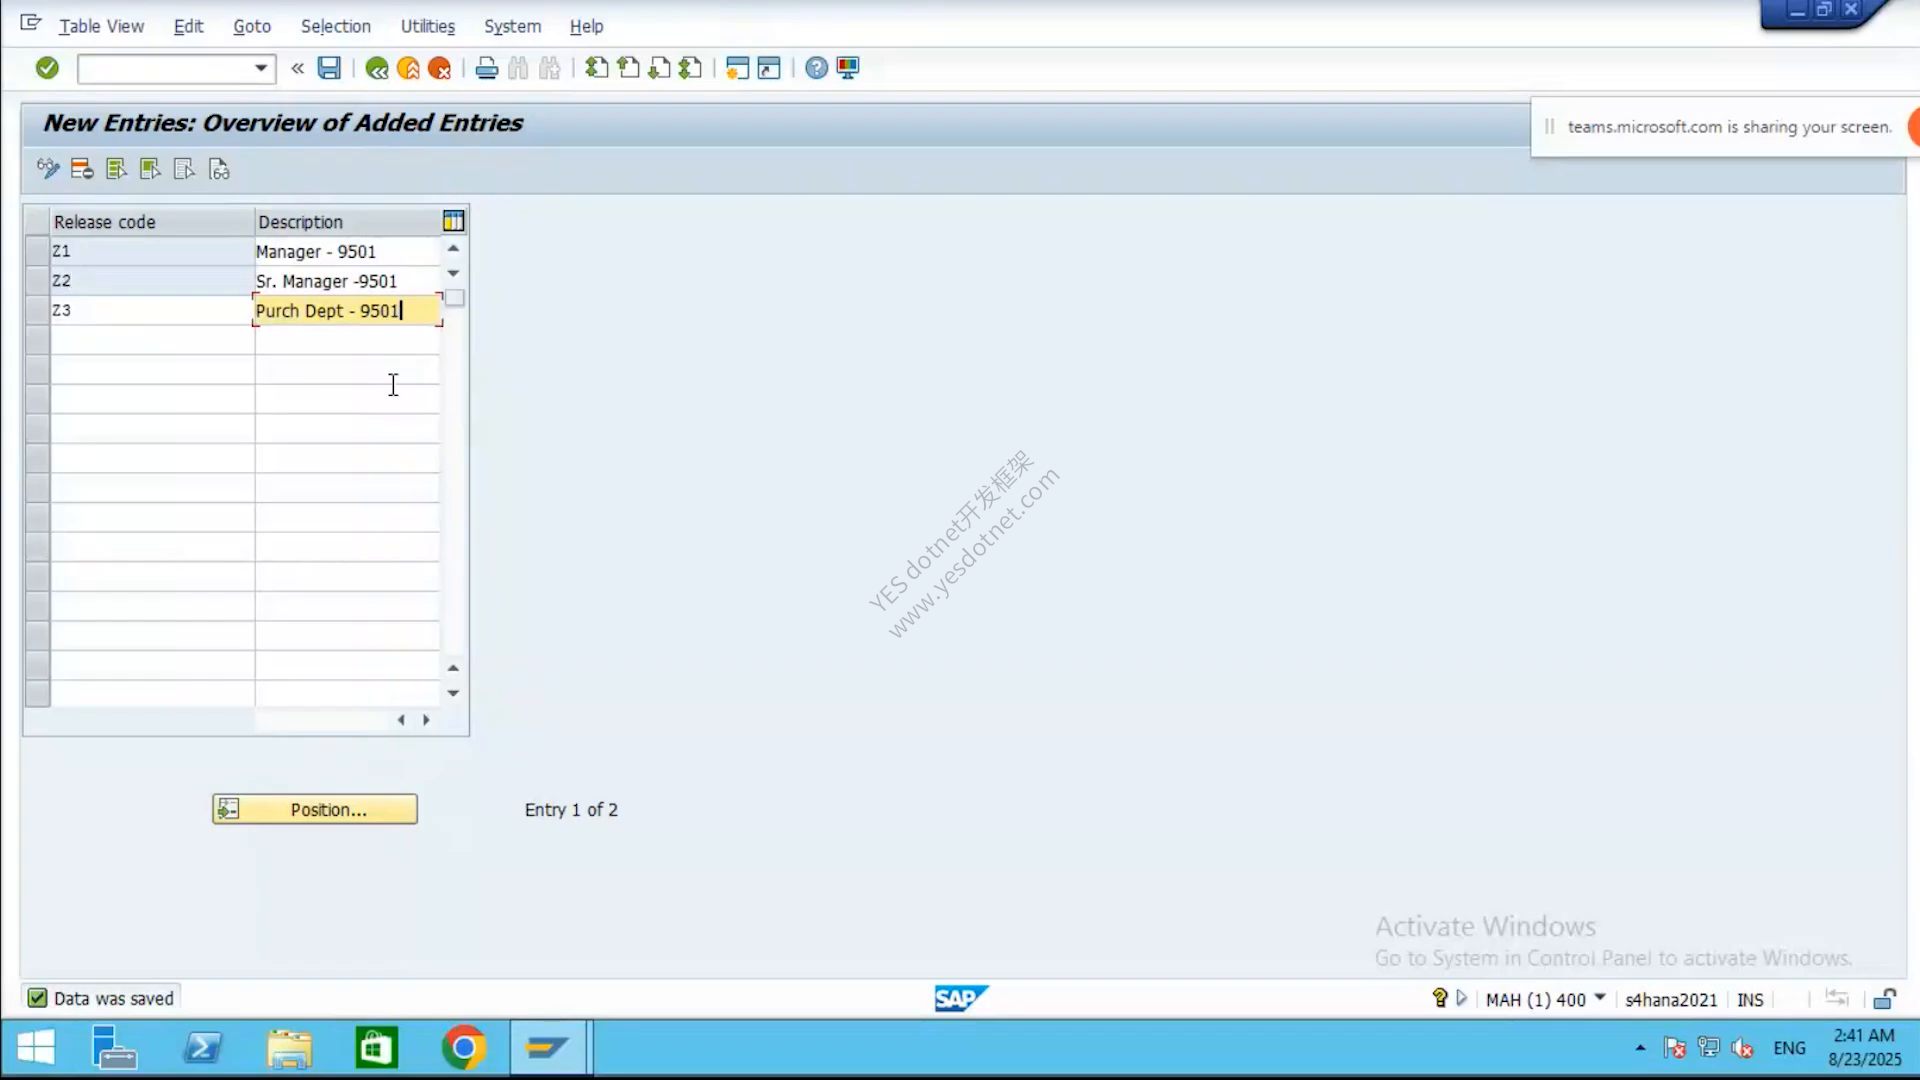Screen dimensions: 1920x1080
Task: Click the green Enter checkmark icon
Action: pyautogui.click(x=47, y=68)
